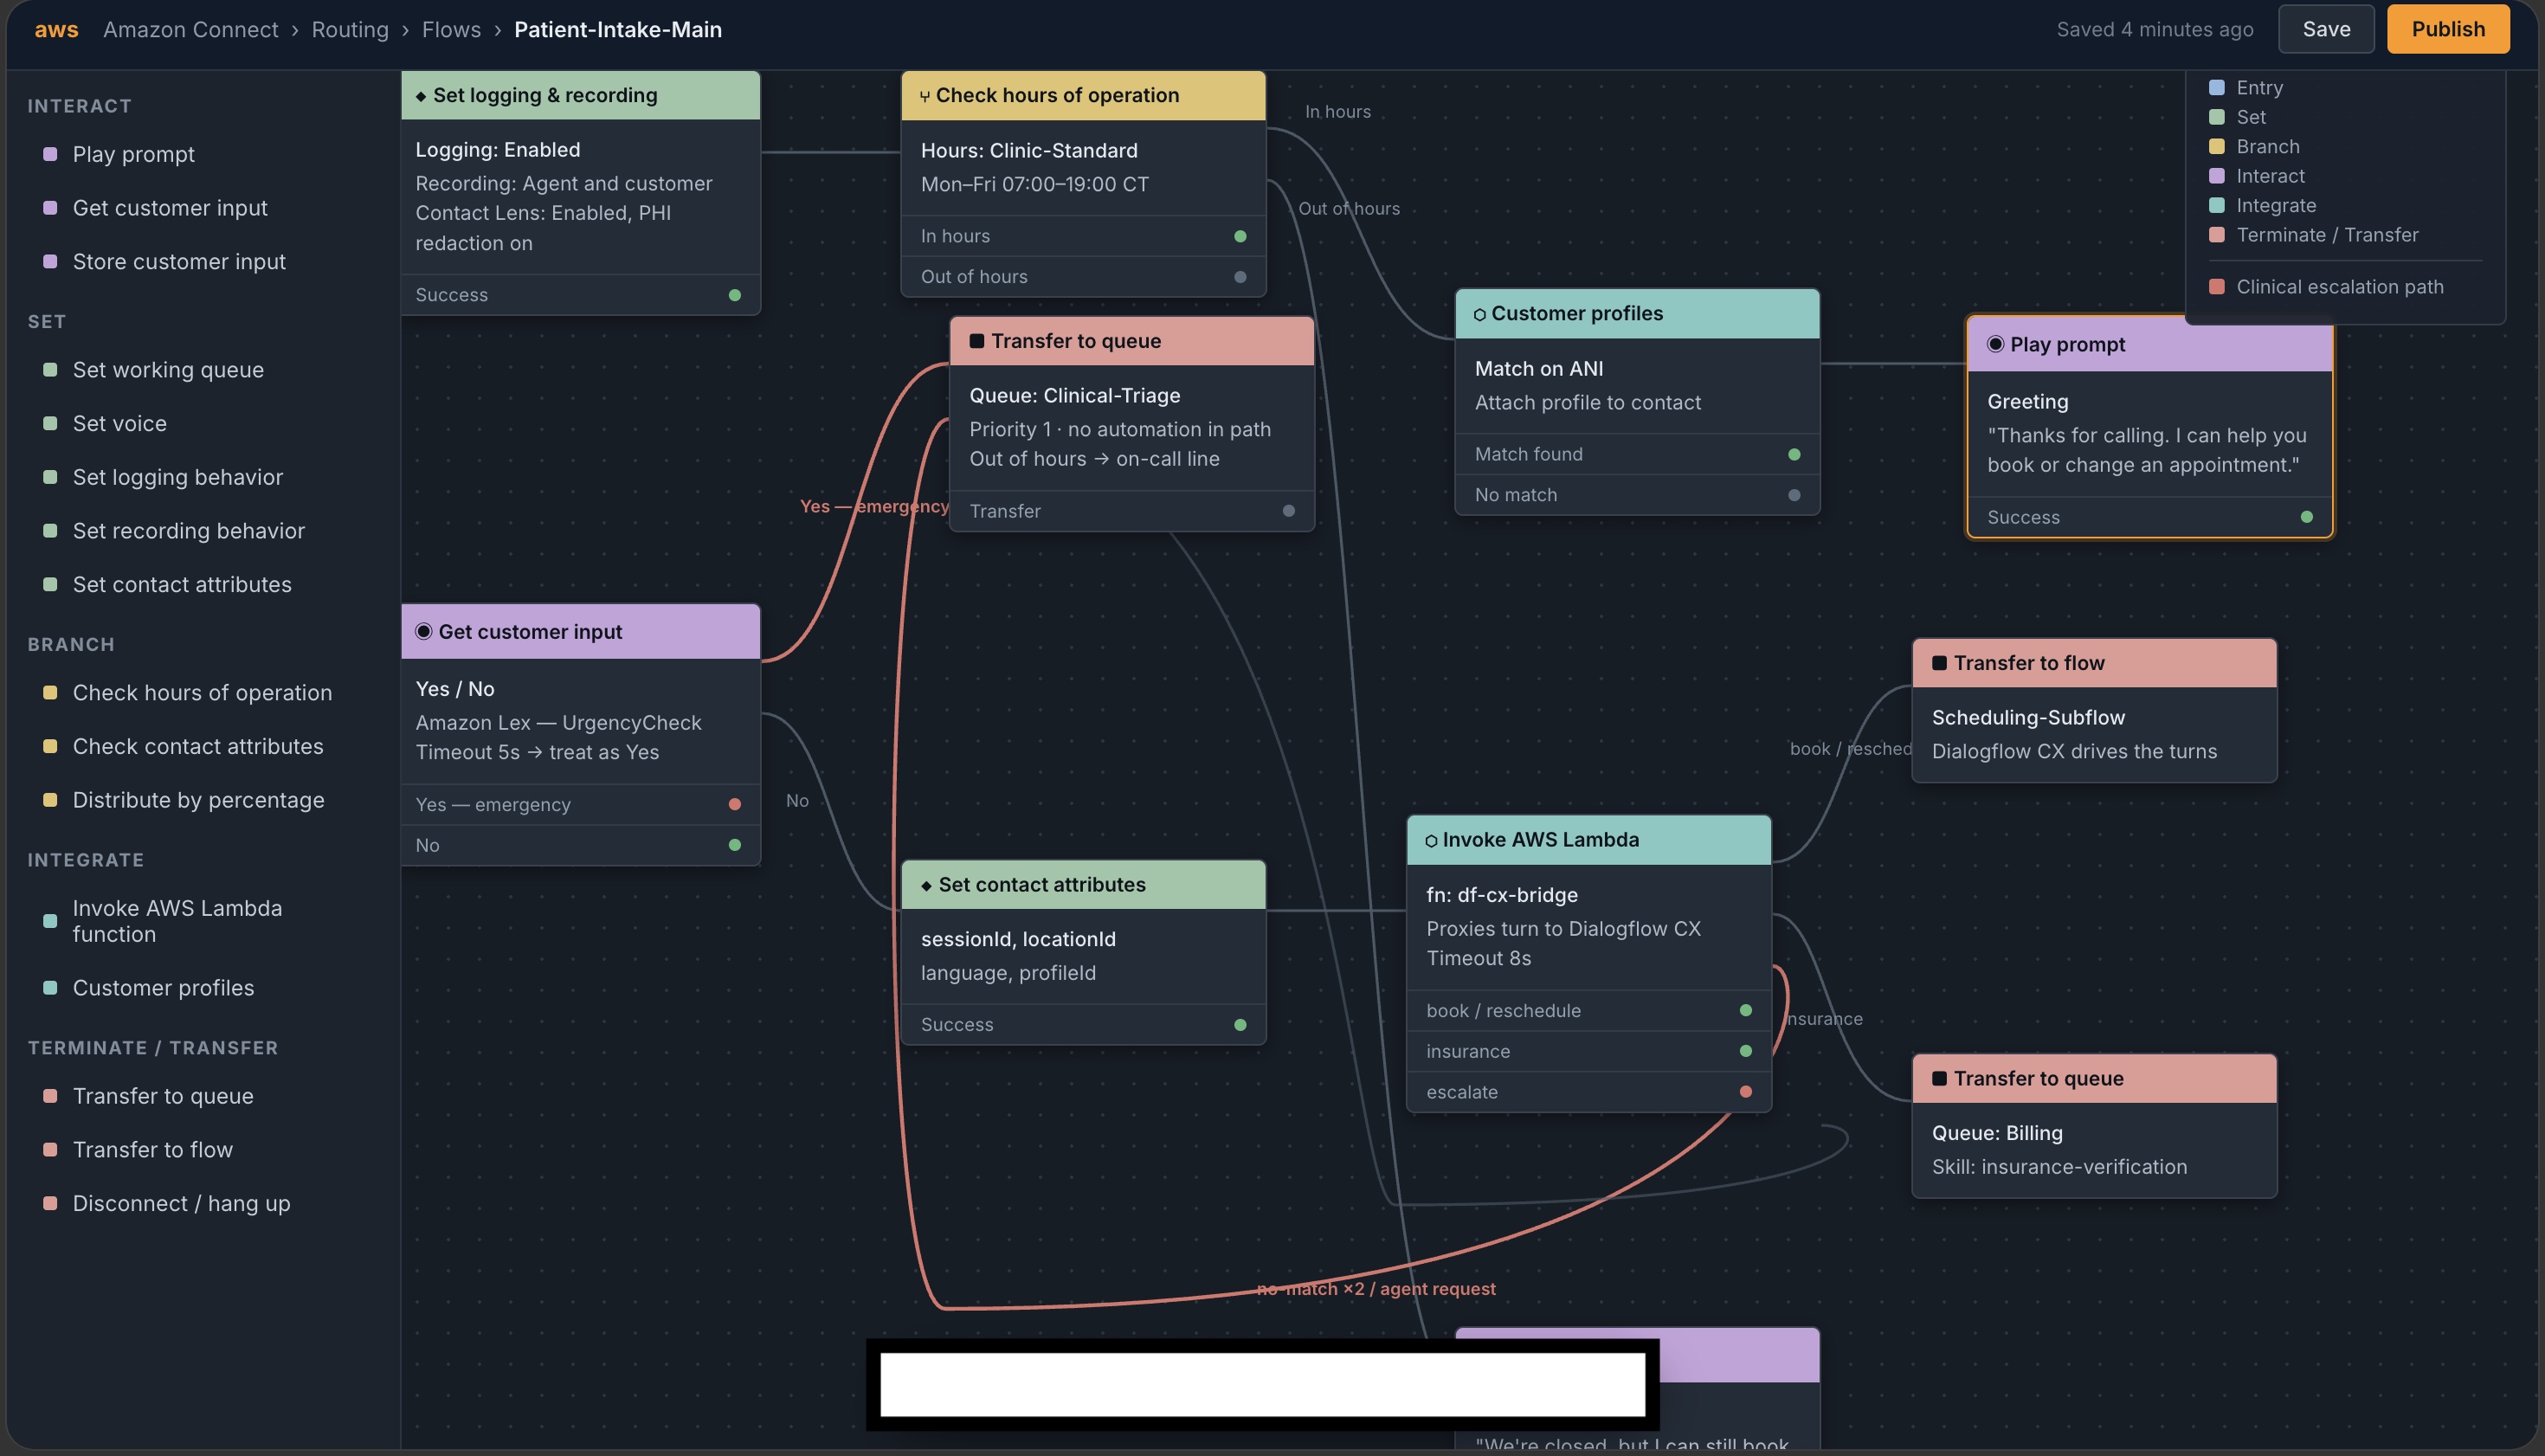Click the Save button
2545x1456 pixels.
click(2326, 29)
